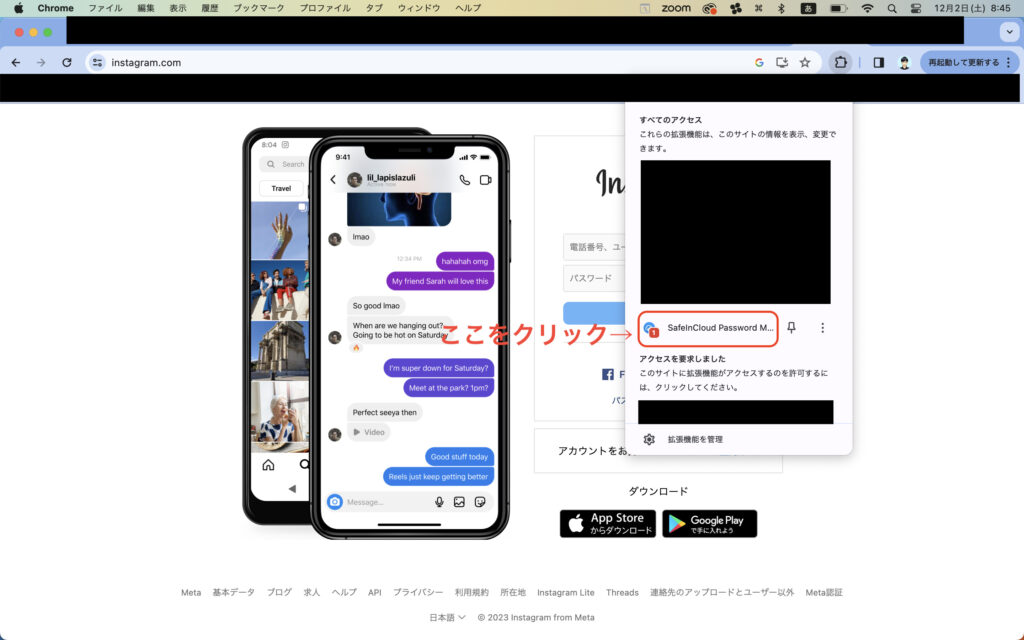Open the Apple menu
1024x640 pixels.
coord(18,8)
